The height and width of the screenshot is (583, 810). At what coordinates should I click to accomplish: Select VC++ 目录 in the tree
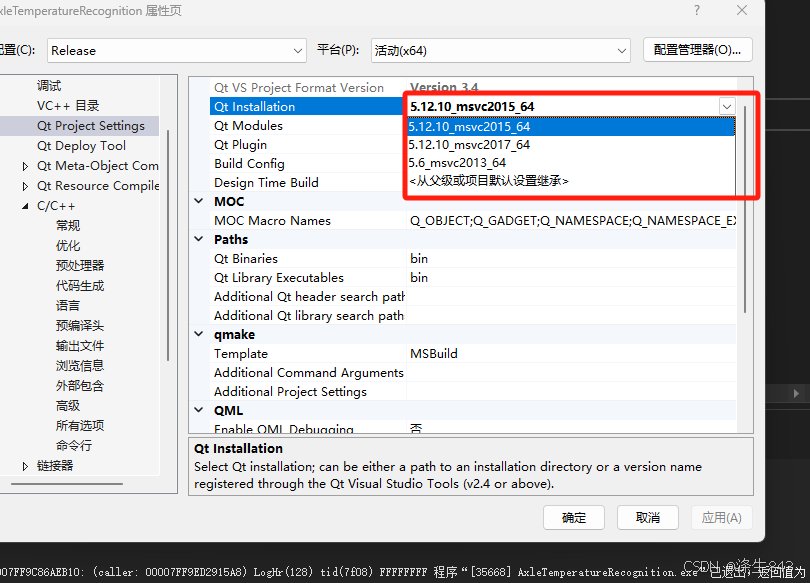tap(68, 106)
